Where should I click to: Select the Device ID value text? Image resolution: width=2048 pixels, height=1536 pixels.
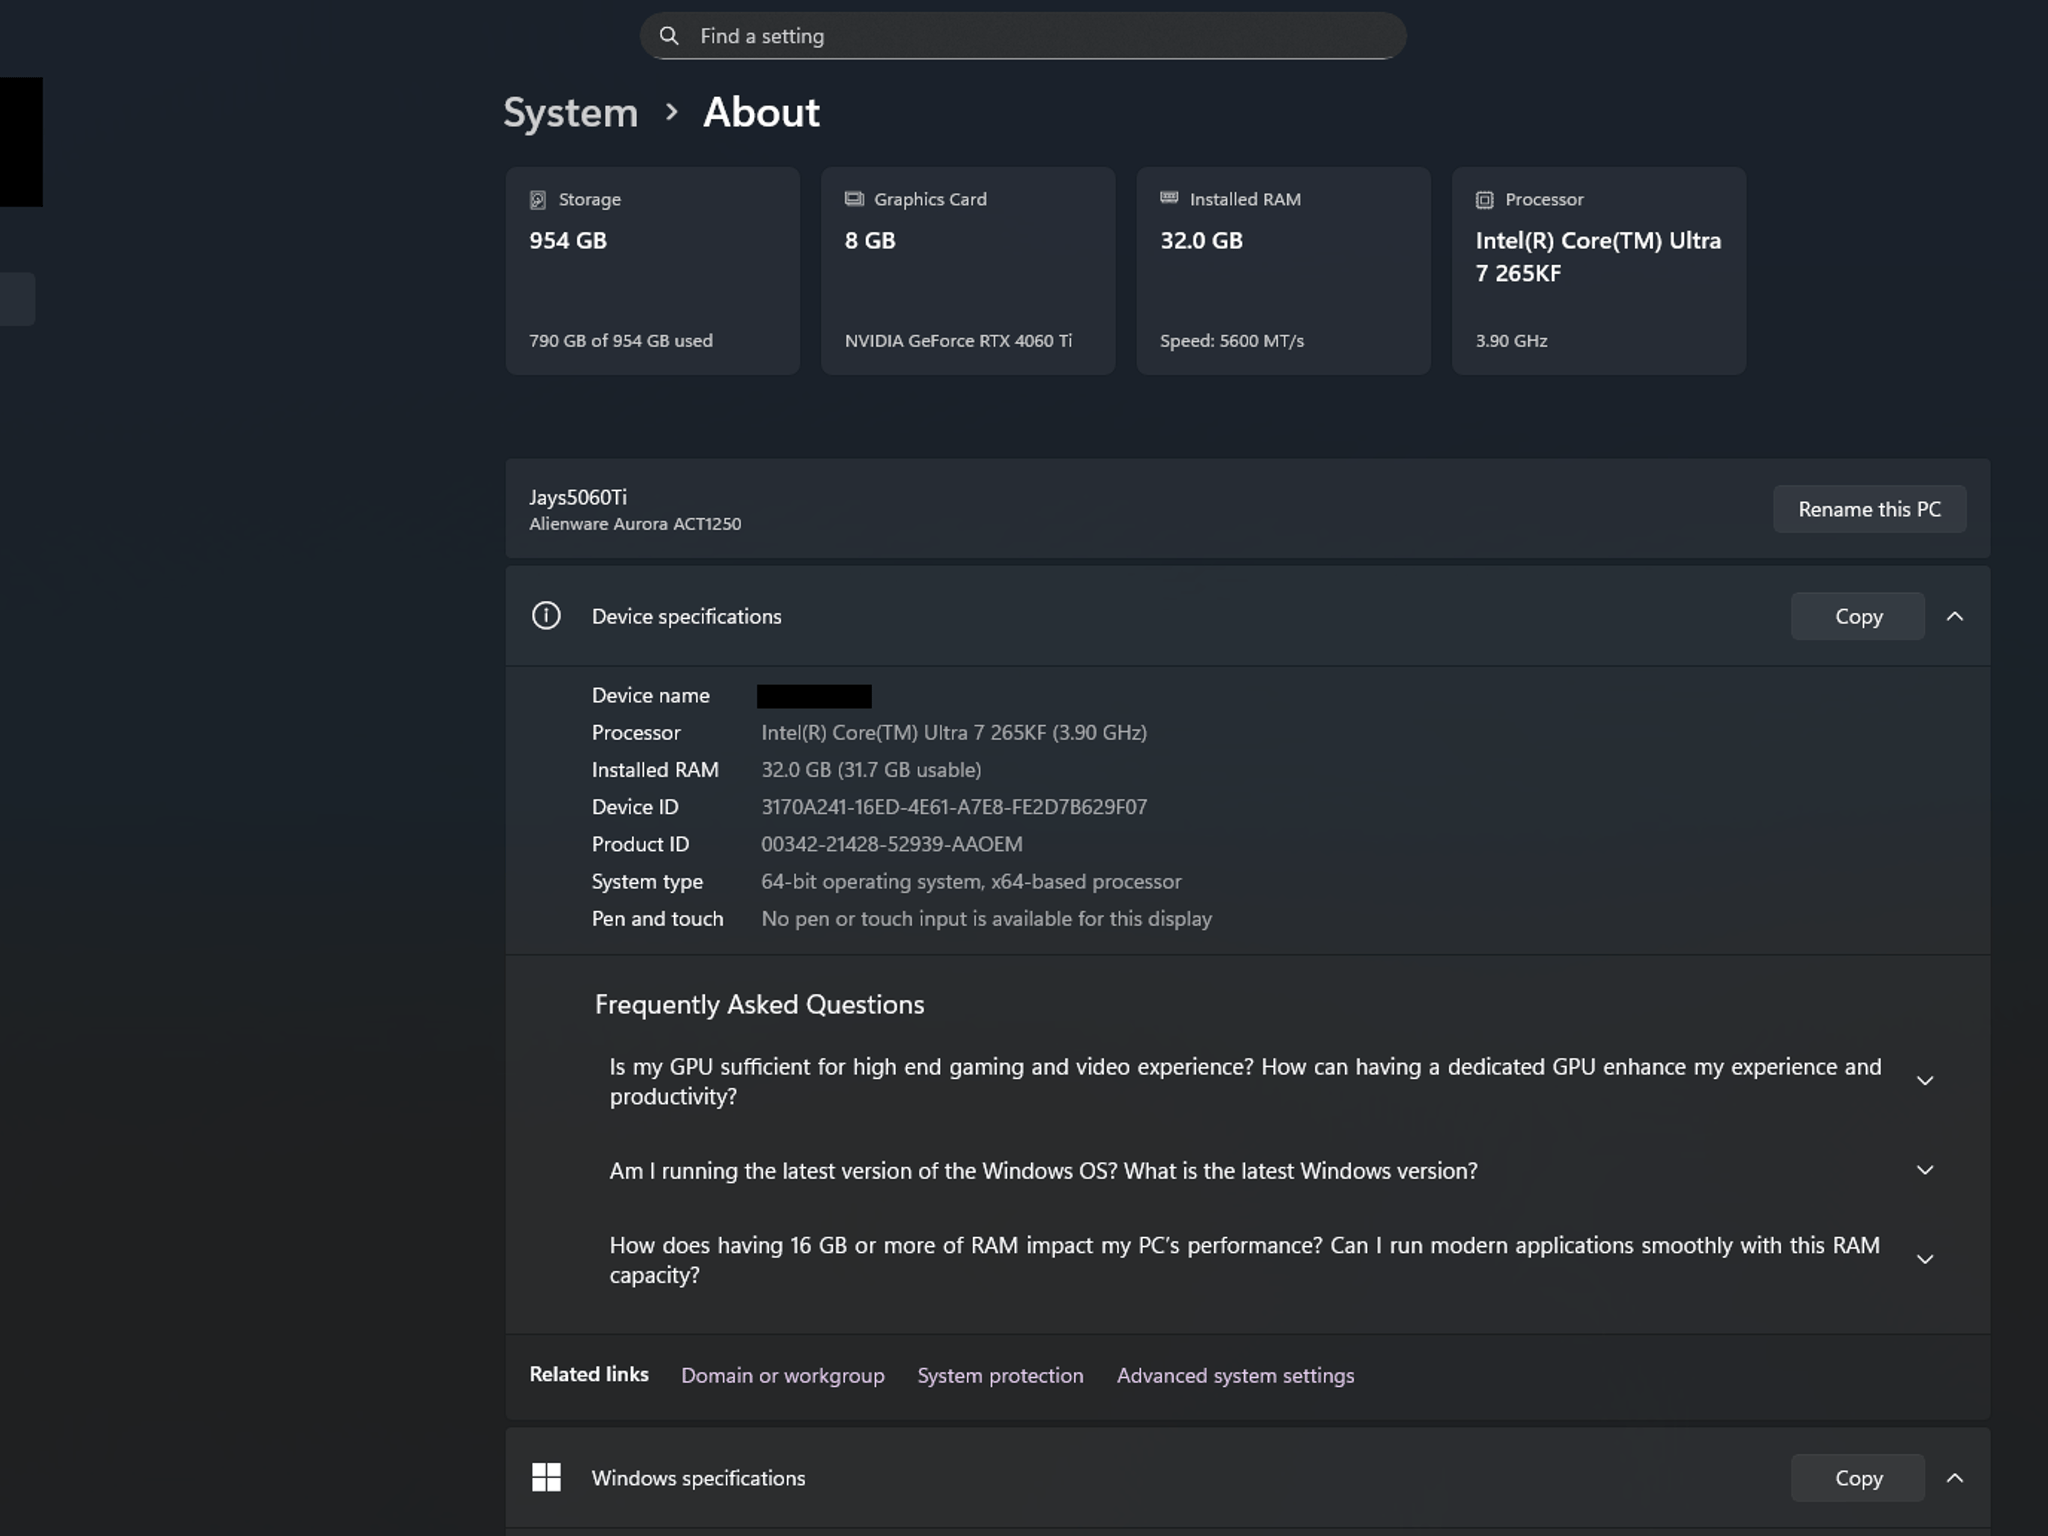click(x=954, y=807)
